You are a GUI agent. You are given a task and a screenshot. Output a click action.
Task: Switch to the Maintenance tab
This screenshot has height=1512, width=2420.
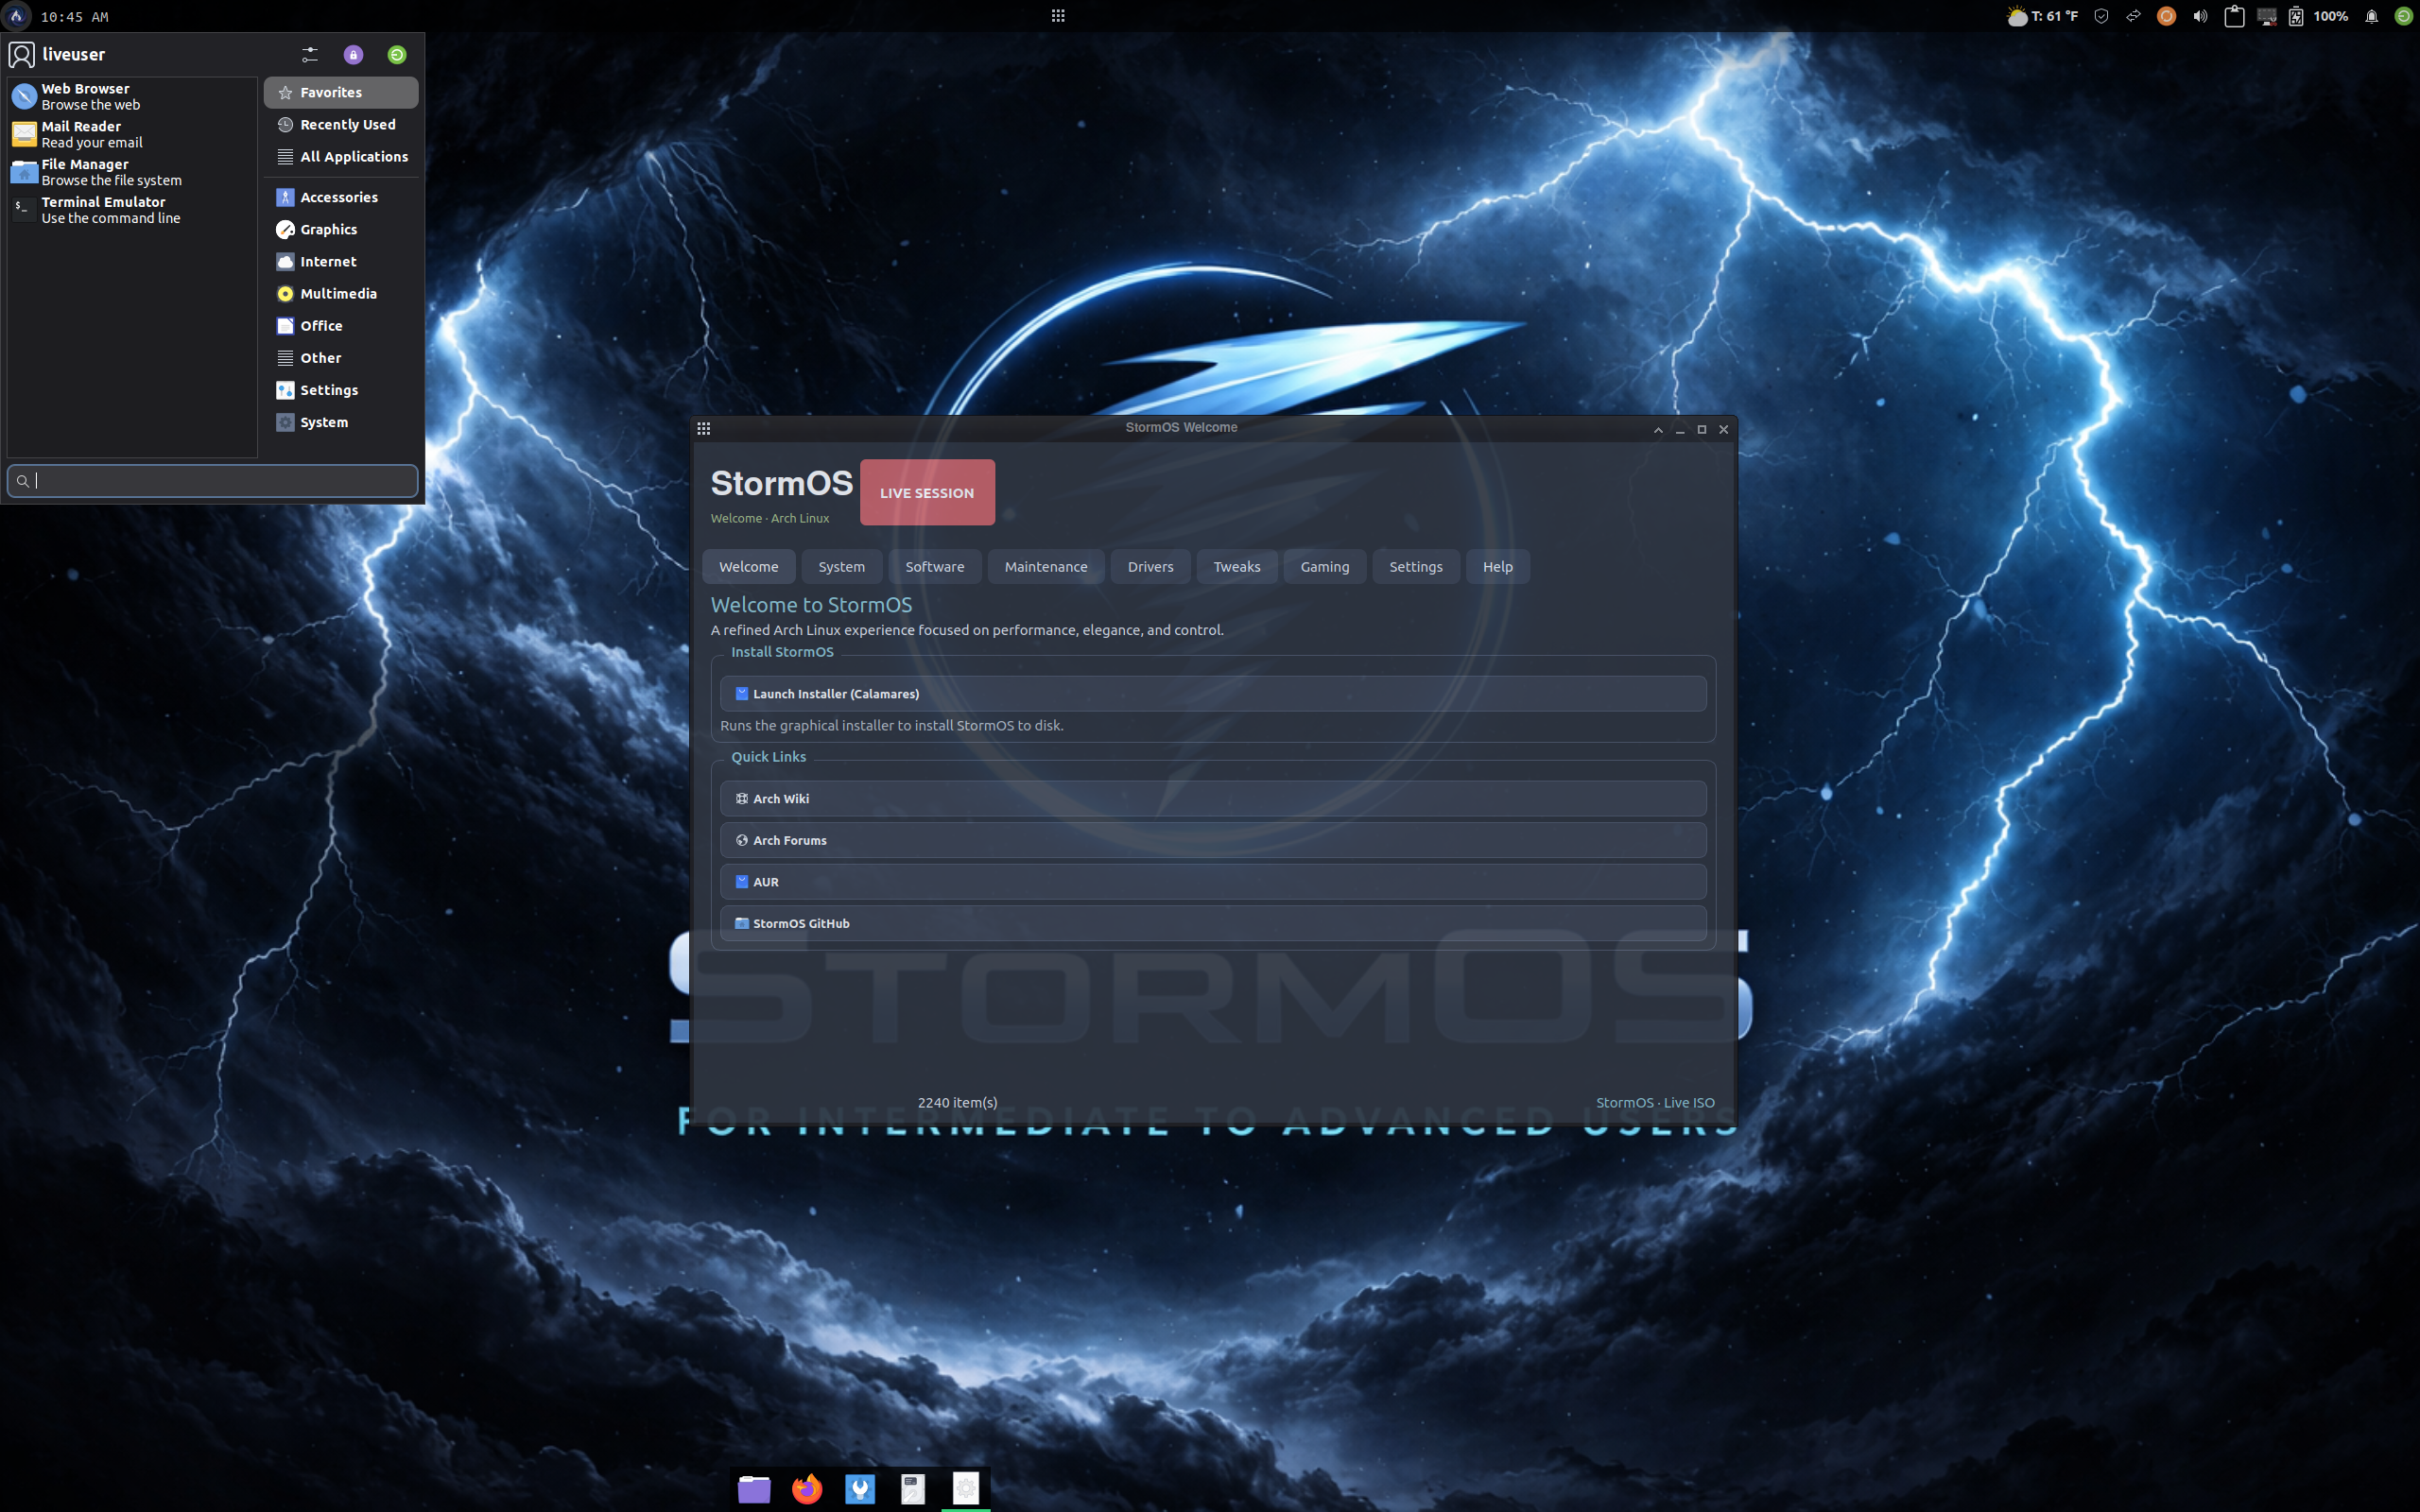point(1045,566)
